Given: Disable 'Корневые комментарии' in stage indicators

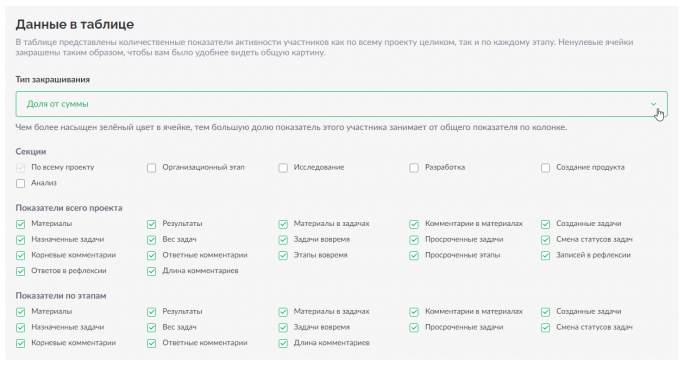Looking at the screenshot, I should coord(21,343).
